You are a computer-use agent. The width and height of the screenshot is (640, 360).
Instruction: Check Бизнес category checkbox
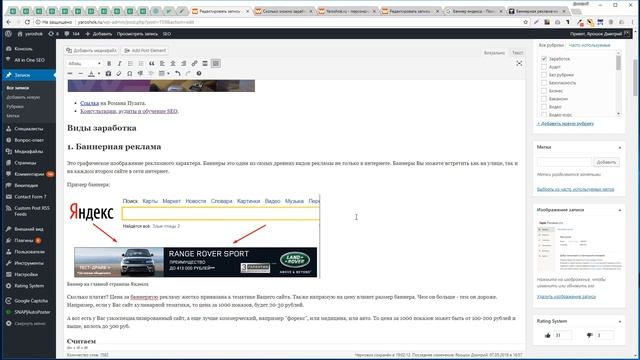click(x=544, y=91)
